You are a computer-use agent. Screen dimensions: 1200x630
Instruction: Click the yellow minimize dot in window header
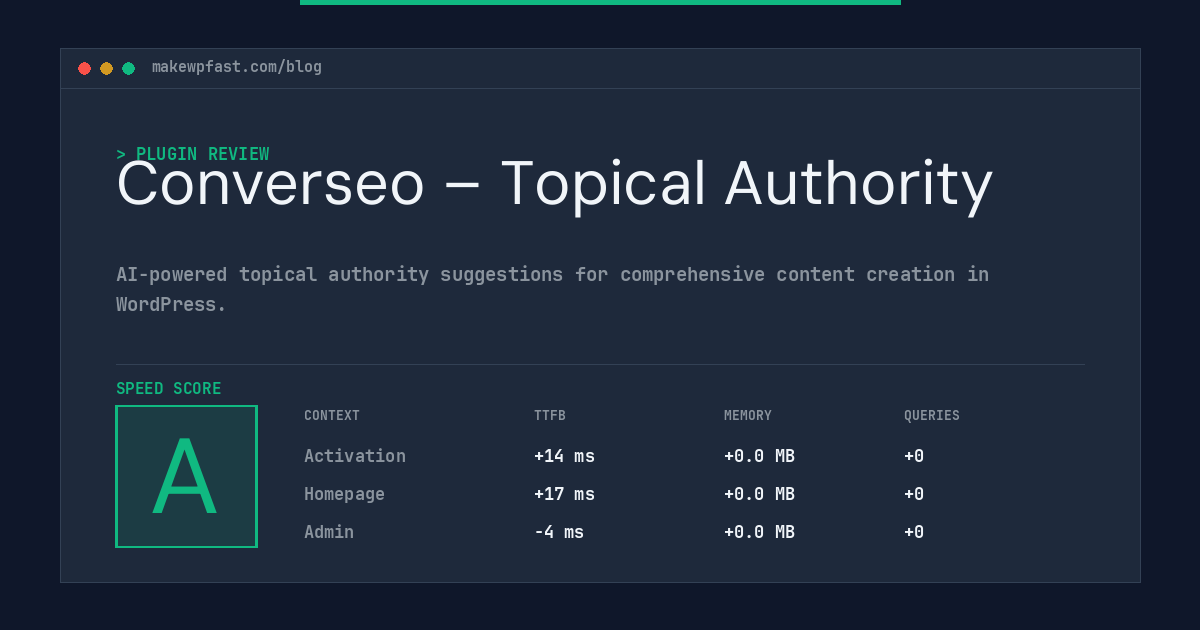pyautogui.click(x=106, y=68)
